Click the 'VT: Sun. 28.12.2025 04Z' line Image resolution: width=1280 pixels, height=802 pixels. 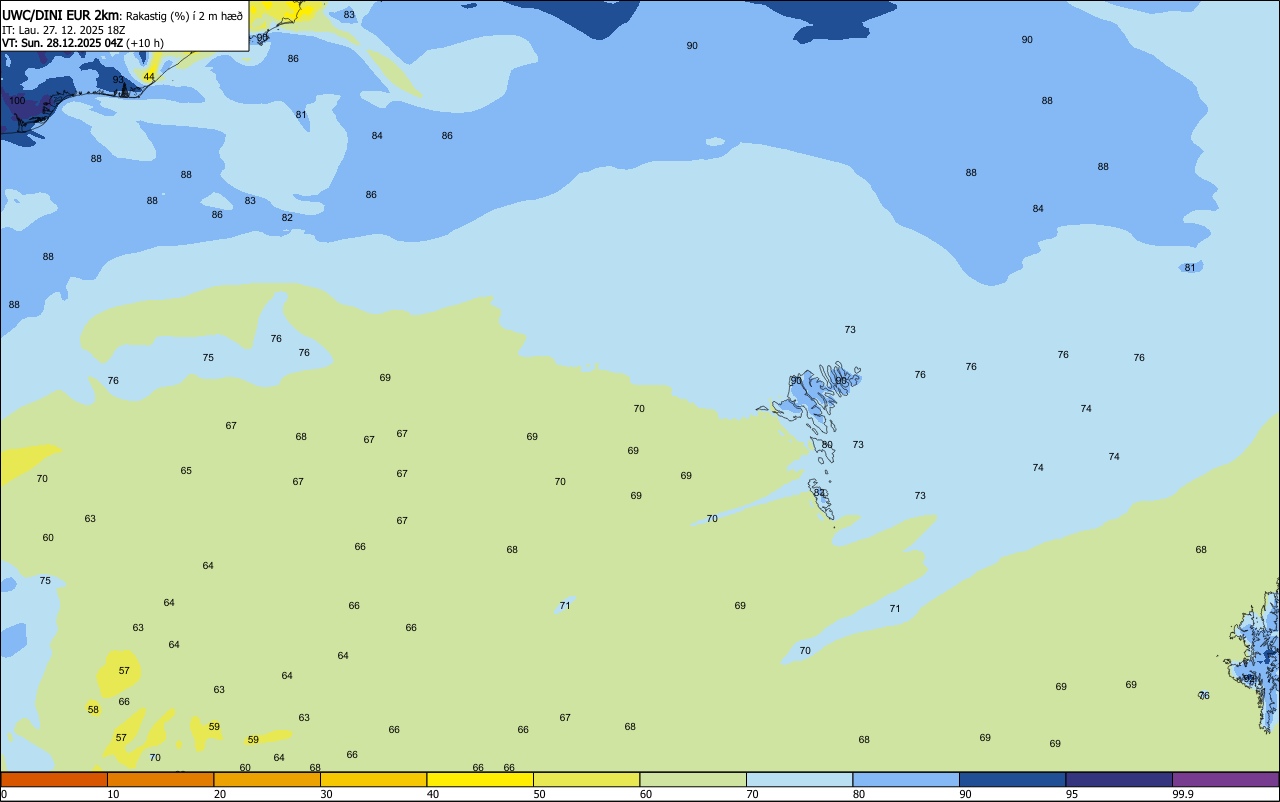click(62, 43)
